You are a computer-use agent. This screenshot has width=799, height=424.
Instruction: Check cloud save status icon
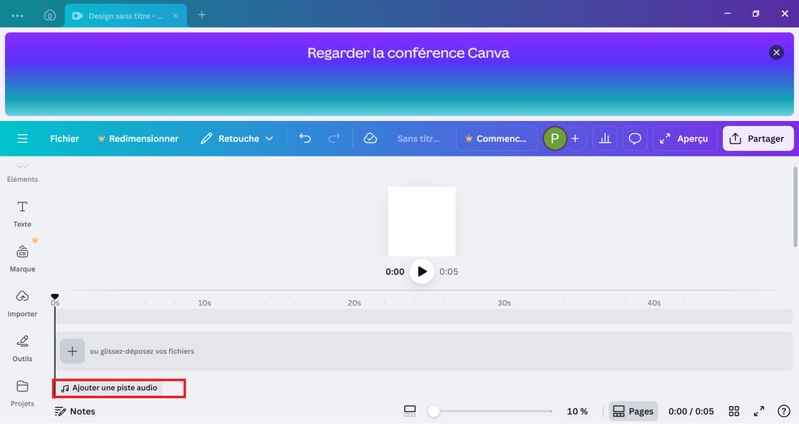click(370, 139)
